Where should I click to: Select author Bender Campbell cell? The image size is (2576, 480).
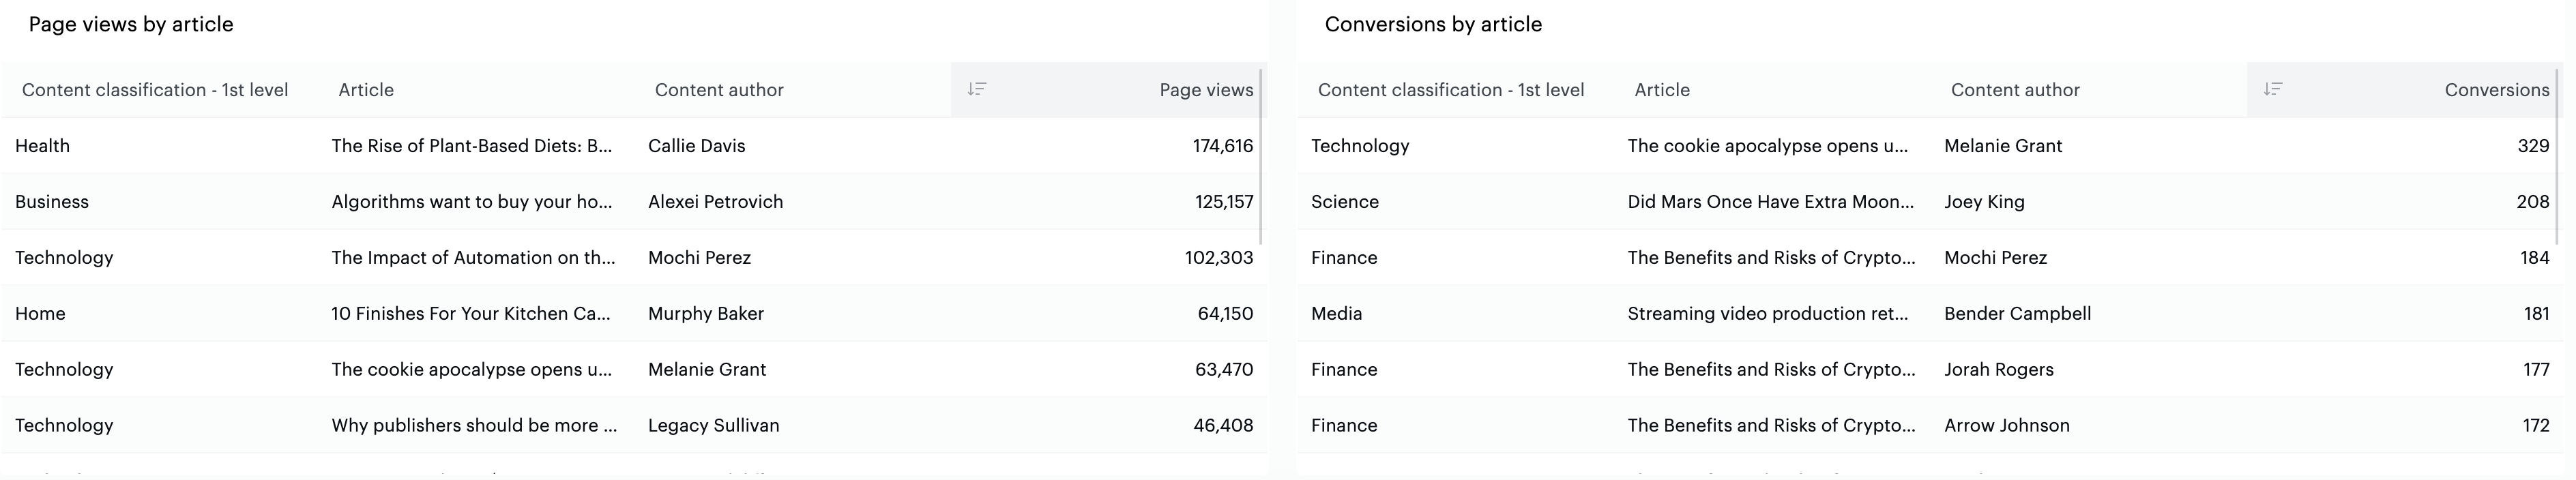pyautogui.click(x=2017, y=314)
